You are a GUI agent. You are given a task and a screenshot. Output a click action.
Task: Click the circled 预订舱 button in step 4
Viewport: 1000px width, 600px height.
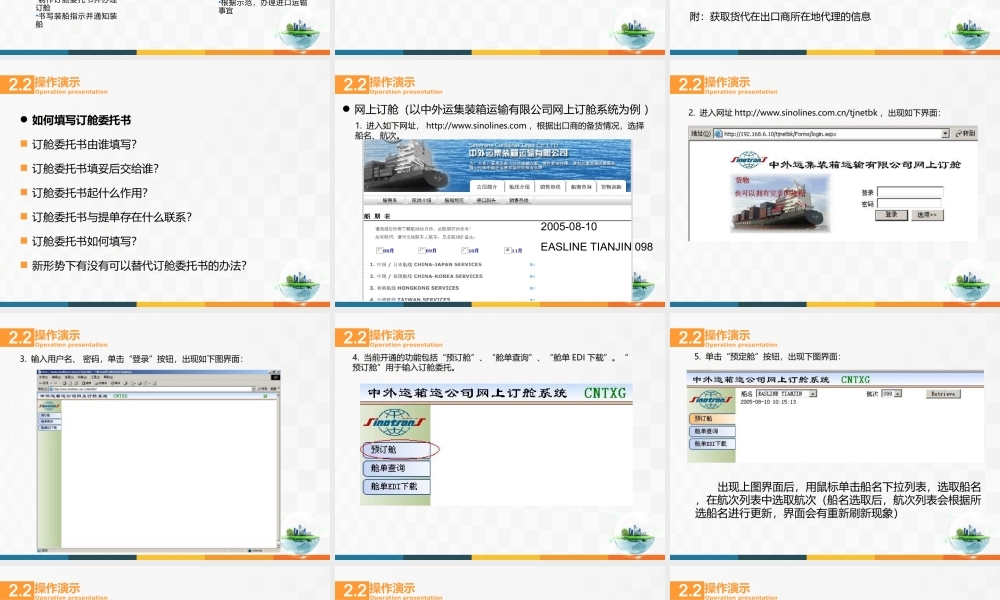point(396,450)
